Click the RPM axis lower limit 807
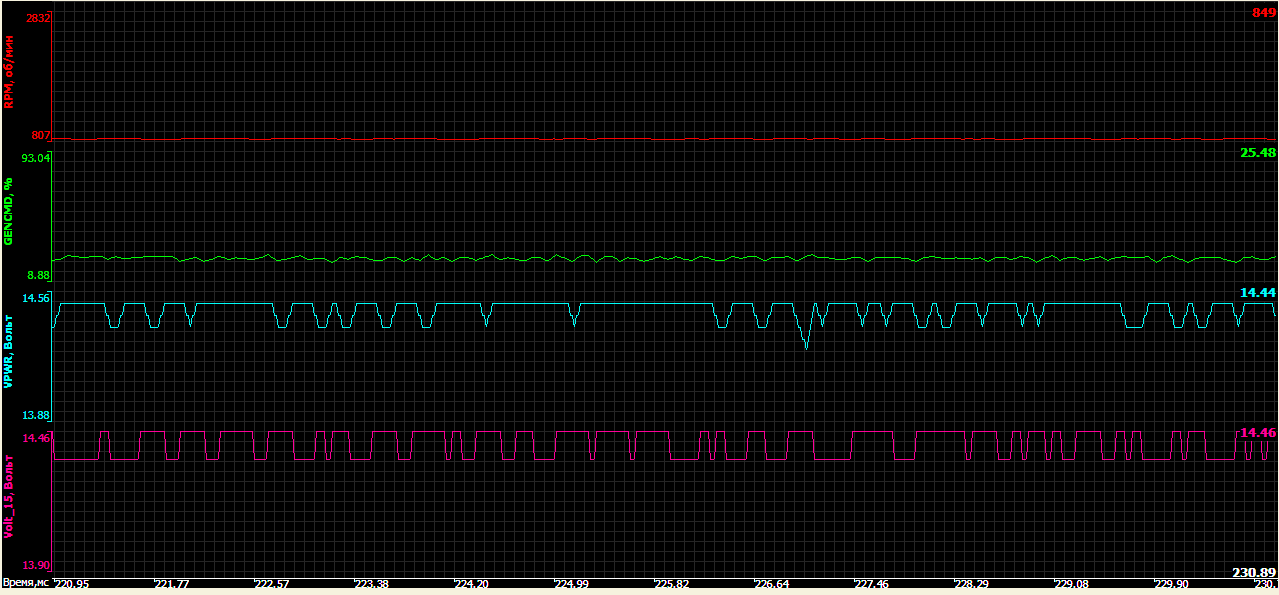The width and height of the screenshot is (1279, 595). coord(38,135)
